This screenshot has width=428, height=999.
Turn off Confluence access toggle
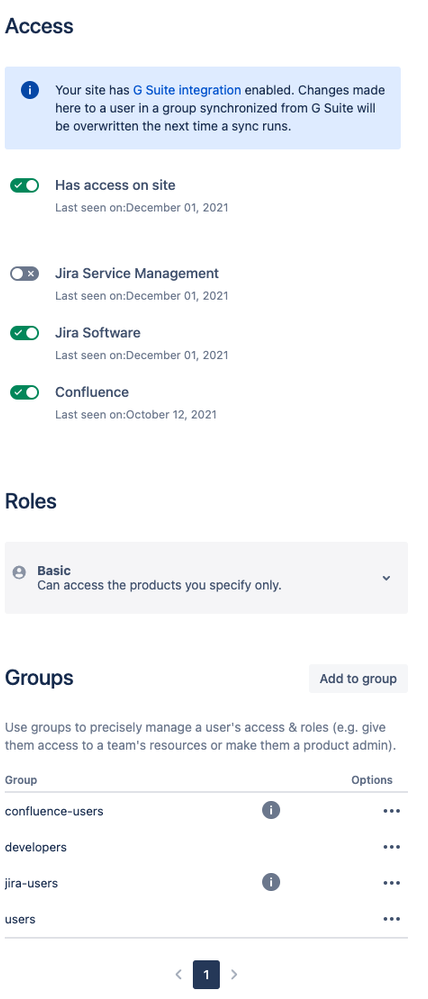click(25, 392)
